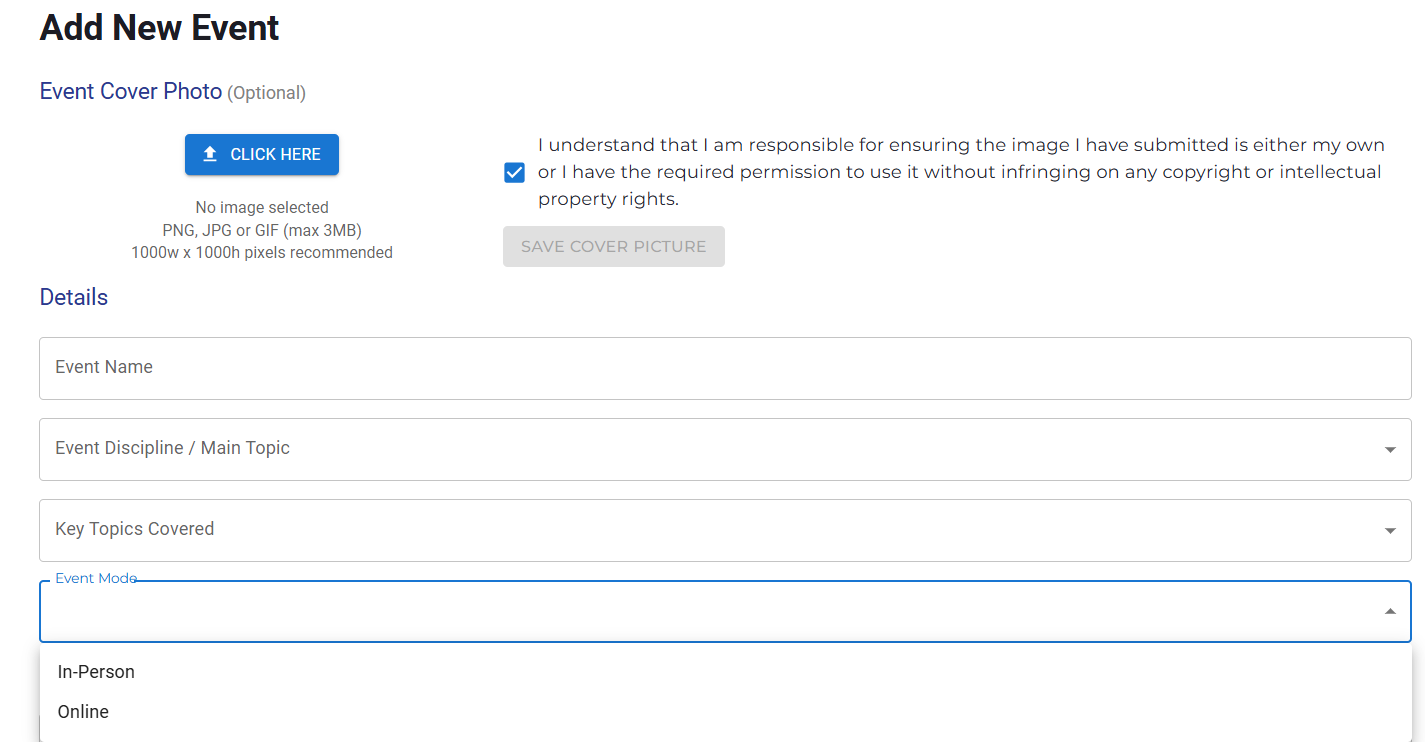The height and width of the screenshot is (742, 1425).
Task: Expand the Key Topics Covered arrow
Action: [x=1390, y=531]
